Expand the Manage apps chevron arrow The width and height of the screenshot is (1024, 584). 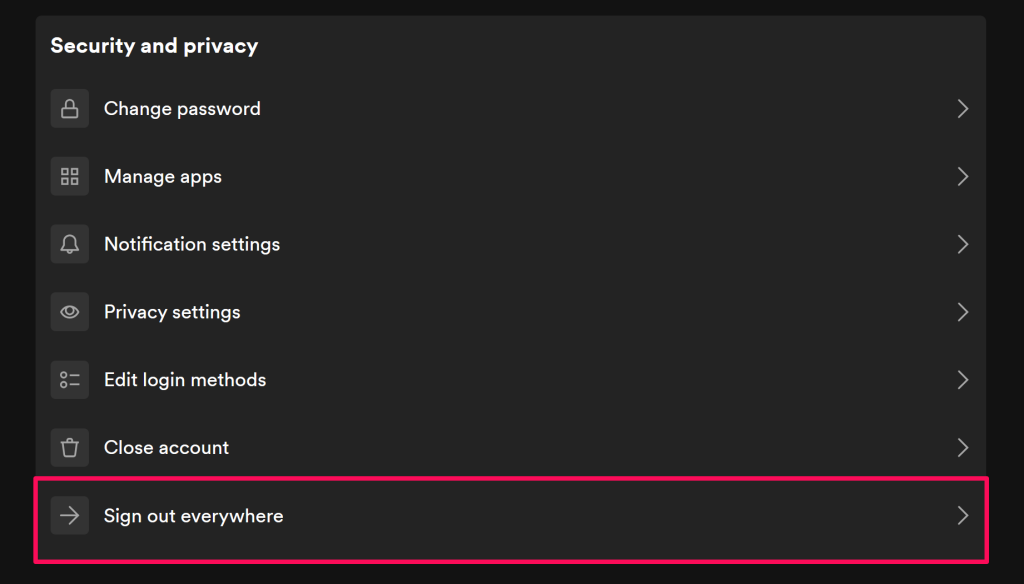(x=963, y=177)
